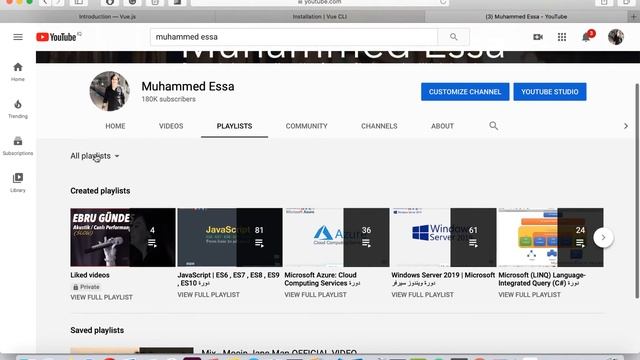Click the YOUTUBE STUDIO button
The width and height of the screenshot is (640, 360).
pos(550,92)
